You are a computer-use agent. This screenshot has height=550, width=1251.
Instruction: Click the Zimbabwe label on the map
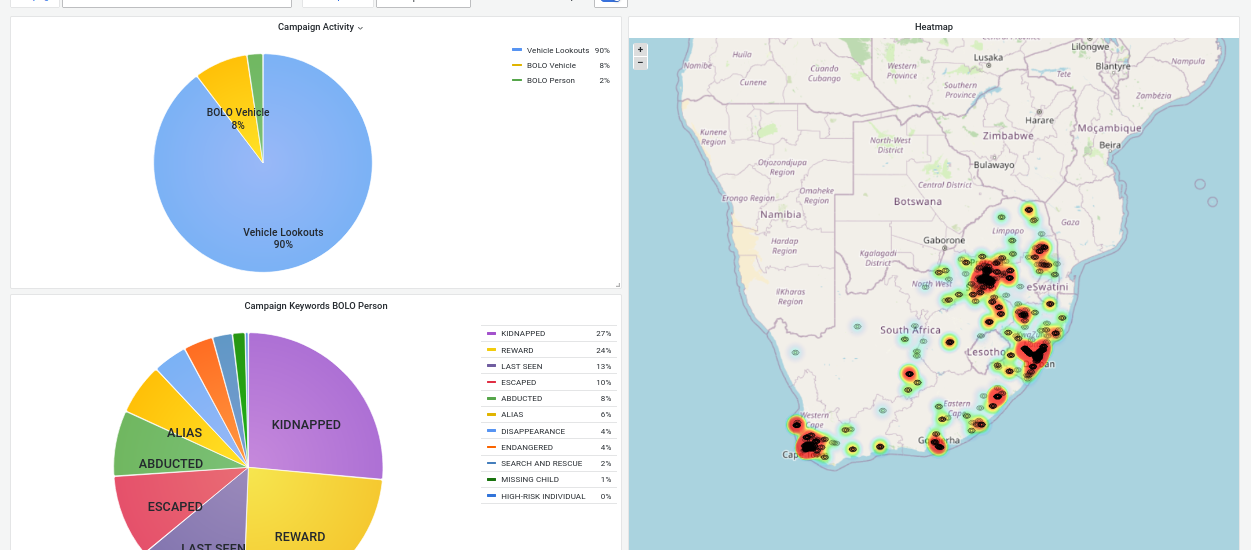(x=1008, y=135)
